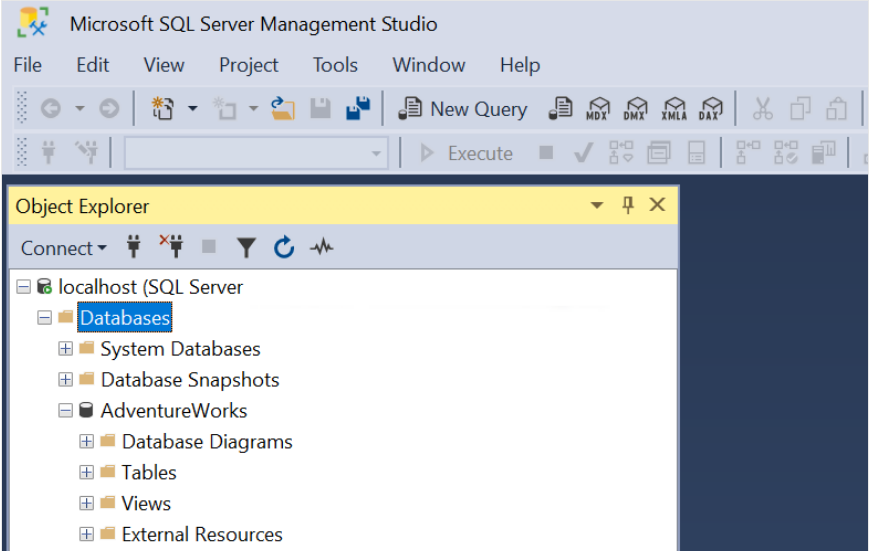This screenshot has height=551, width=870.
Task: Collapse the localhost server node
Action: [23, 287]
